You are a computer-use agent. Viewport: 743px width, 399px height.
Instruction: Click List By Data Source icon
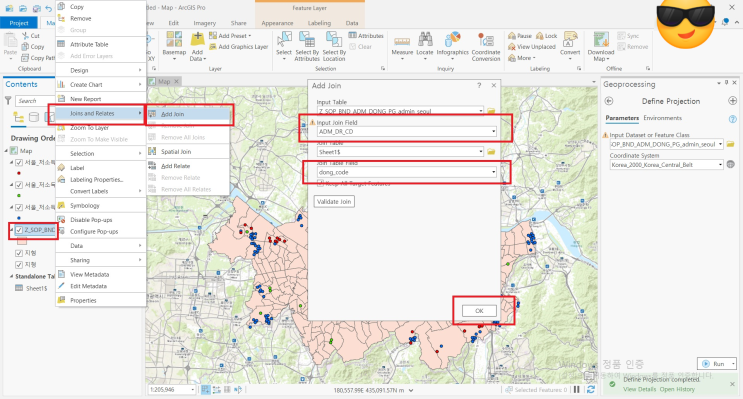[34, 117]
